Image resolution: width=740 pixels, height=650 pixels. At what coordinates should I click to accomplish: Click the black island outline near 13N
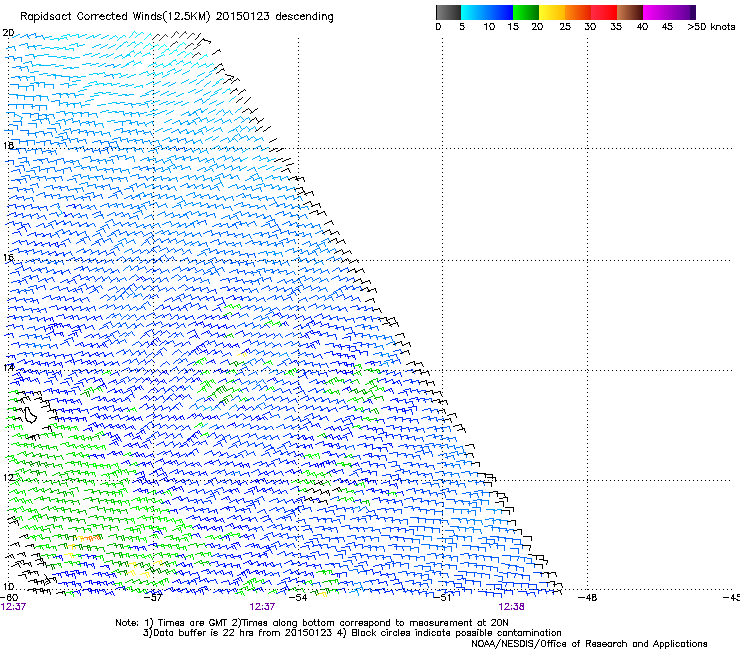coord(31,414)
